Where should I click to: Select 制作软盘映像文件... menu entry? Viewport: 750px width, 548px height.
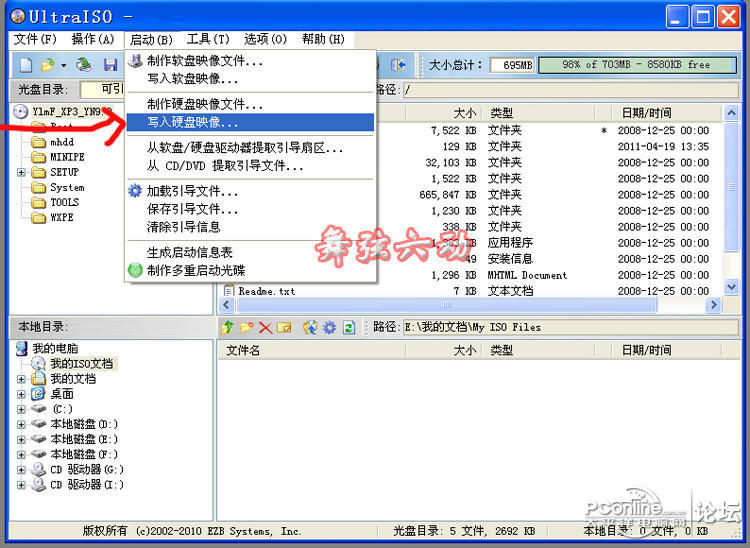click(250, 61)
